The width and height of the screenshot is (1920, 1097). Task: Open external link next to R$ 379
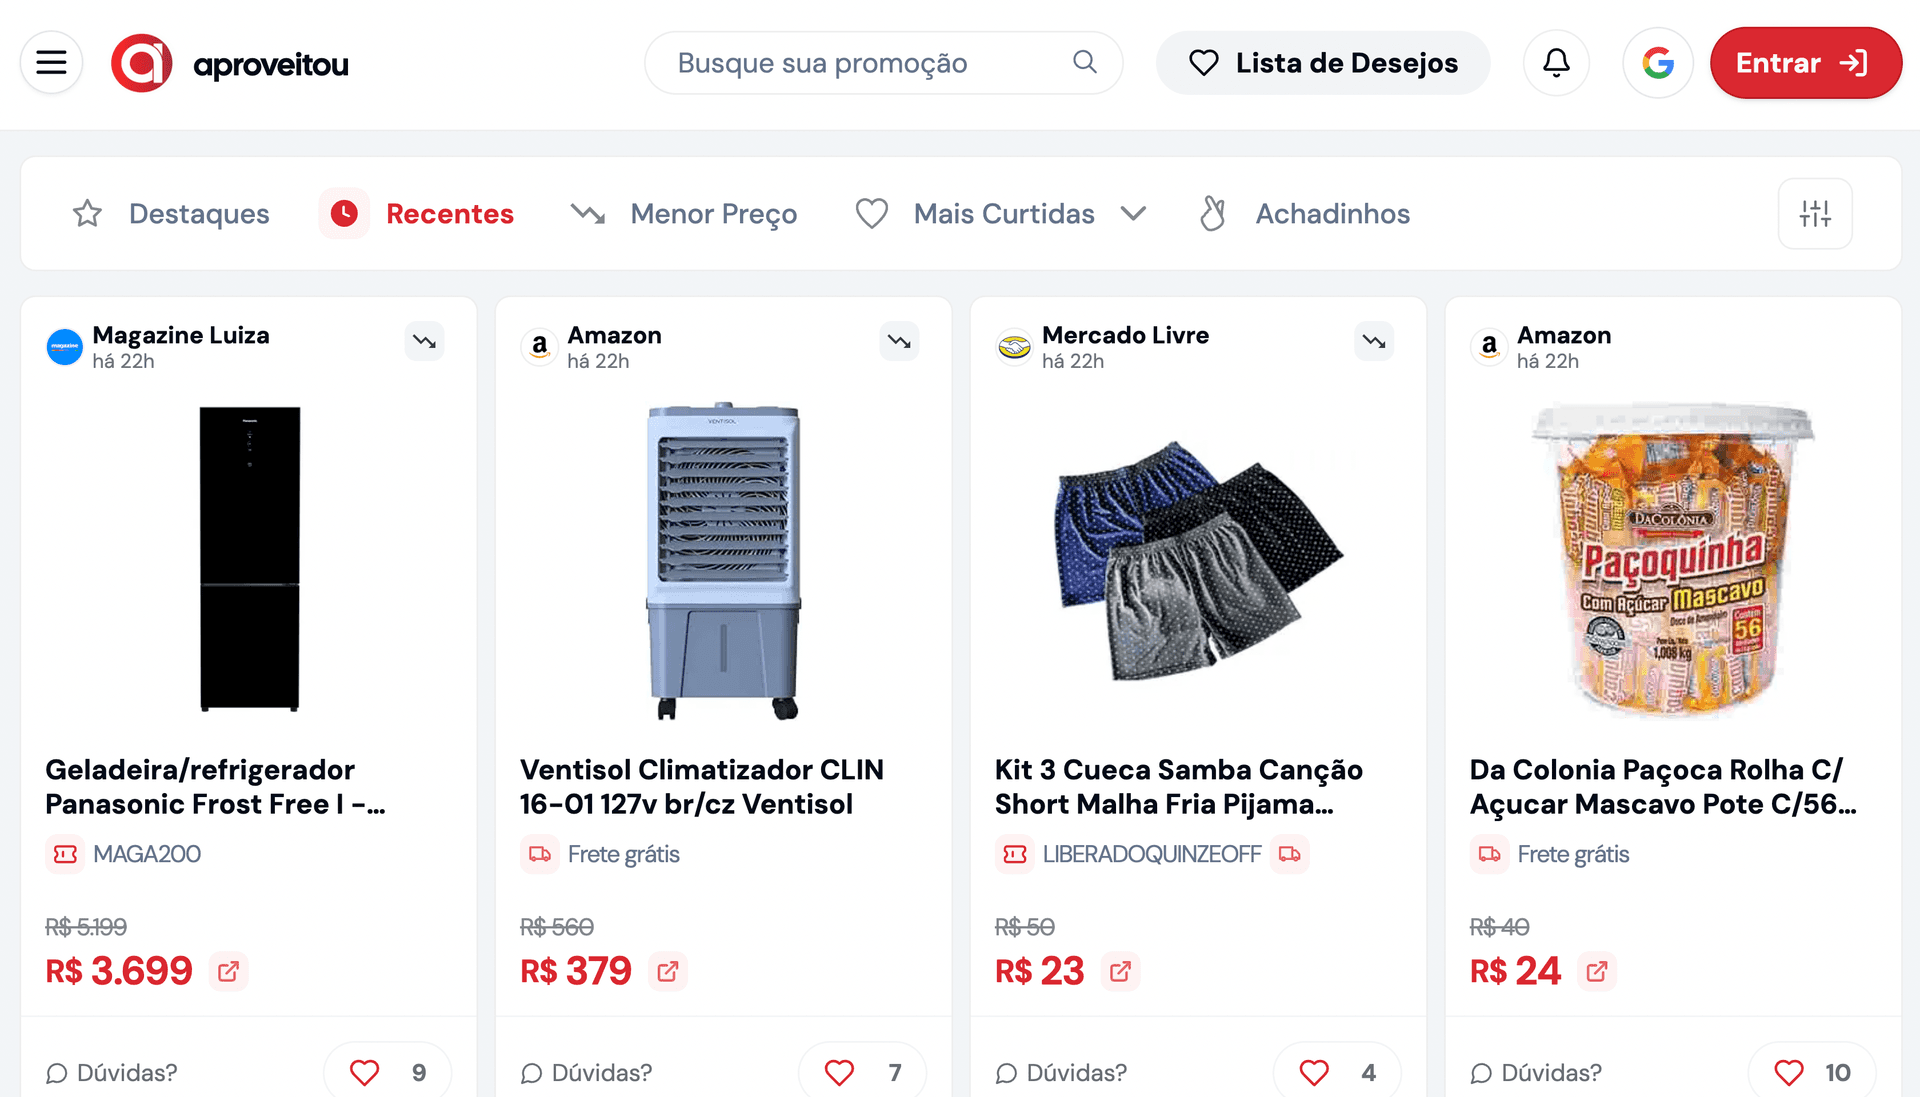pyautogui.click(x=668, y=971)
